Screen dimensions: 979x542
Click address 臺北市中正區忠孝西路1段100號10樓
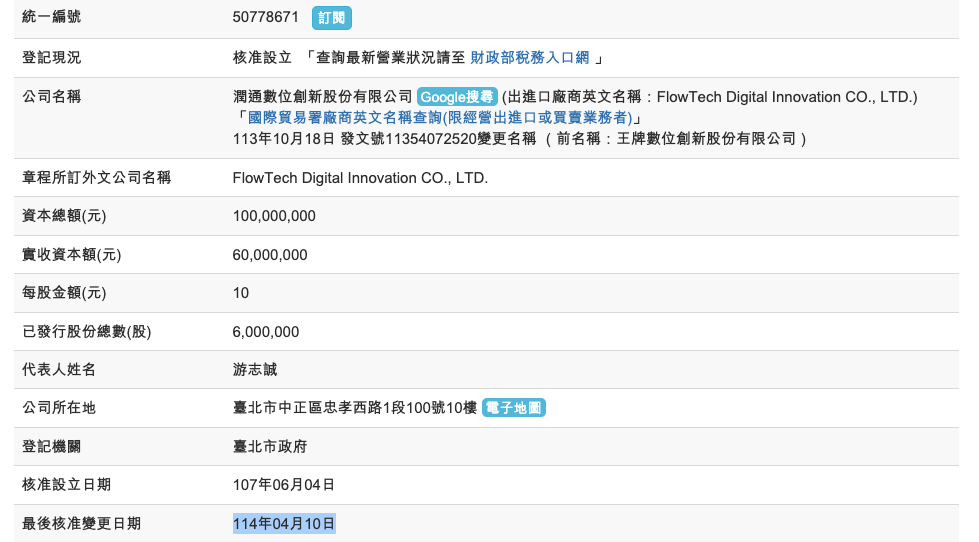(x=355, y=408)
